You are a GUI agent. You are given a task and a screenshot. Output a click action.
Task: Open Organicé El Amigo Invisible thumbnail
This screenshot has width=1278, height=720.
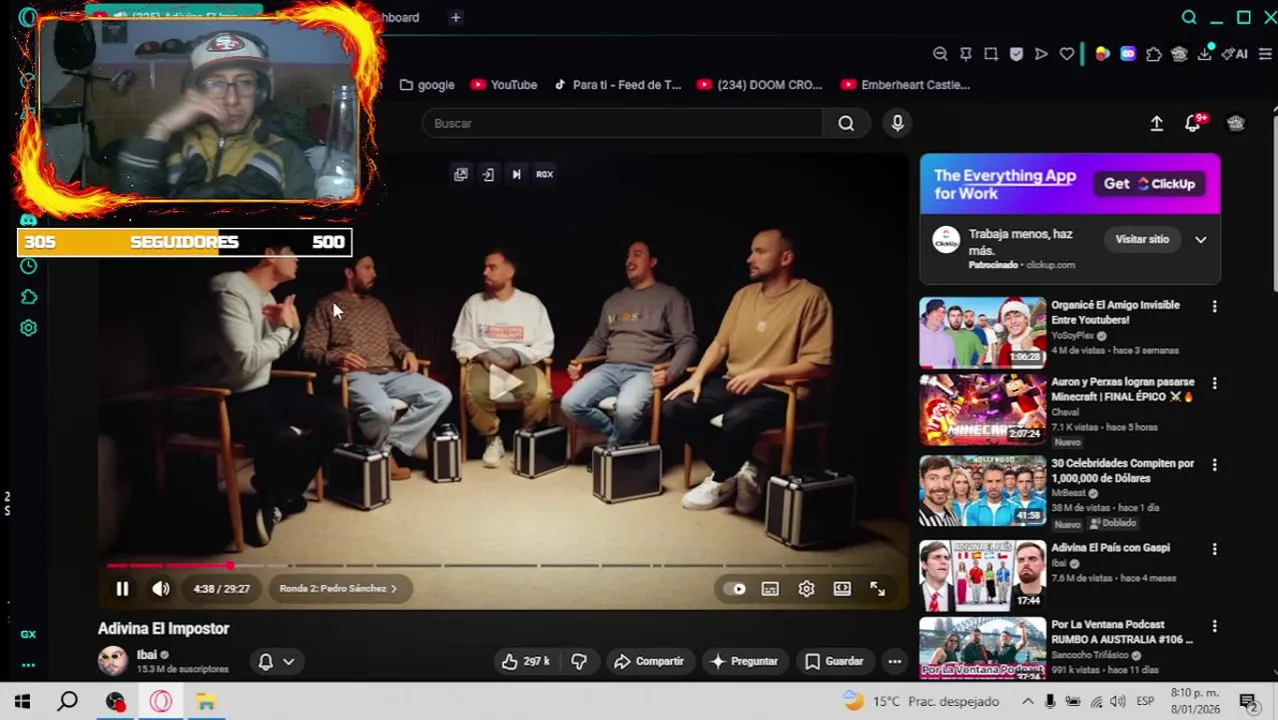tap(982, 332)
